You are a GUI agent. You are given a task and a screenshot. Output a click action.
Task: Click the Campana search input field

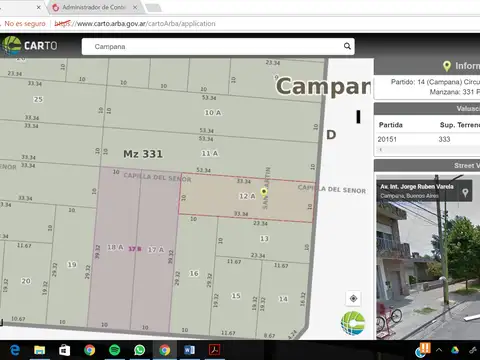tap(218, 46)
